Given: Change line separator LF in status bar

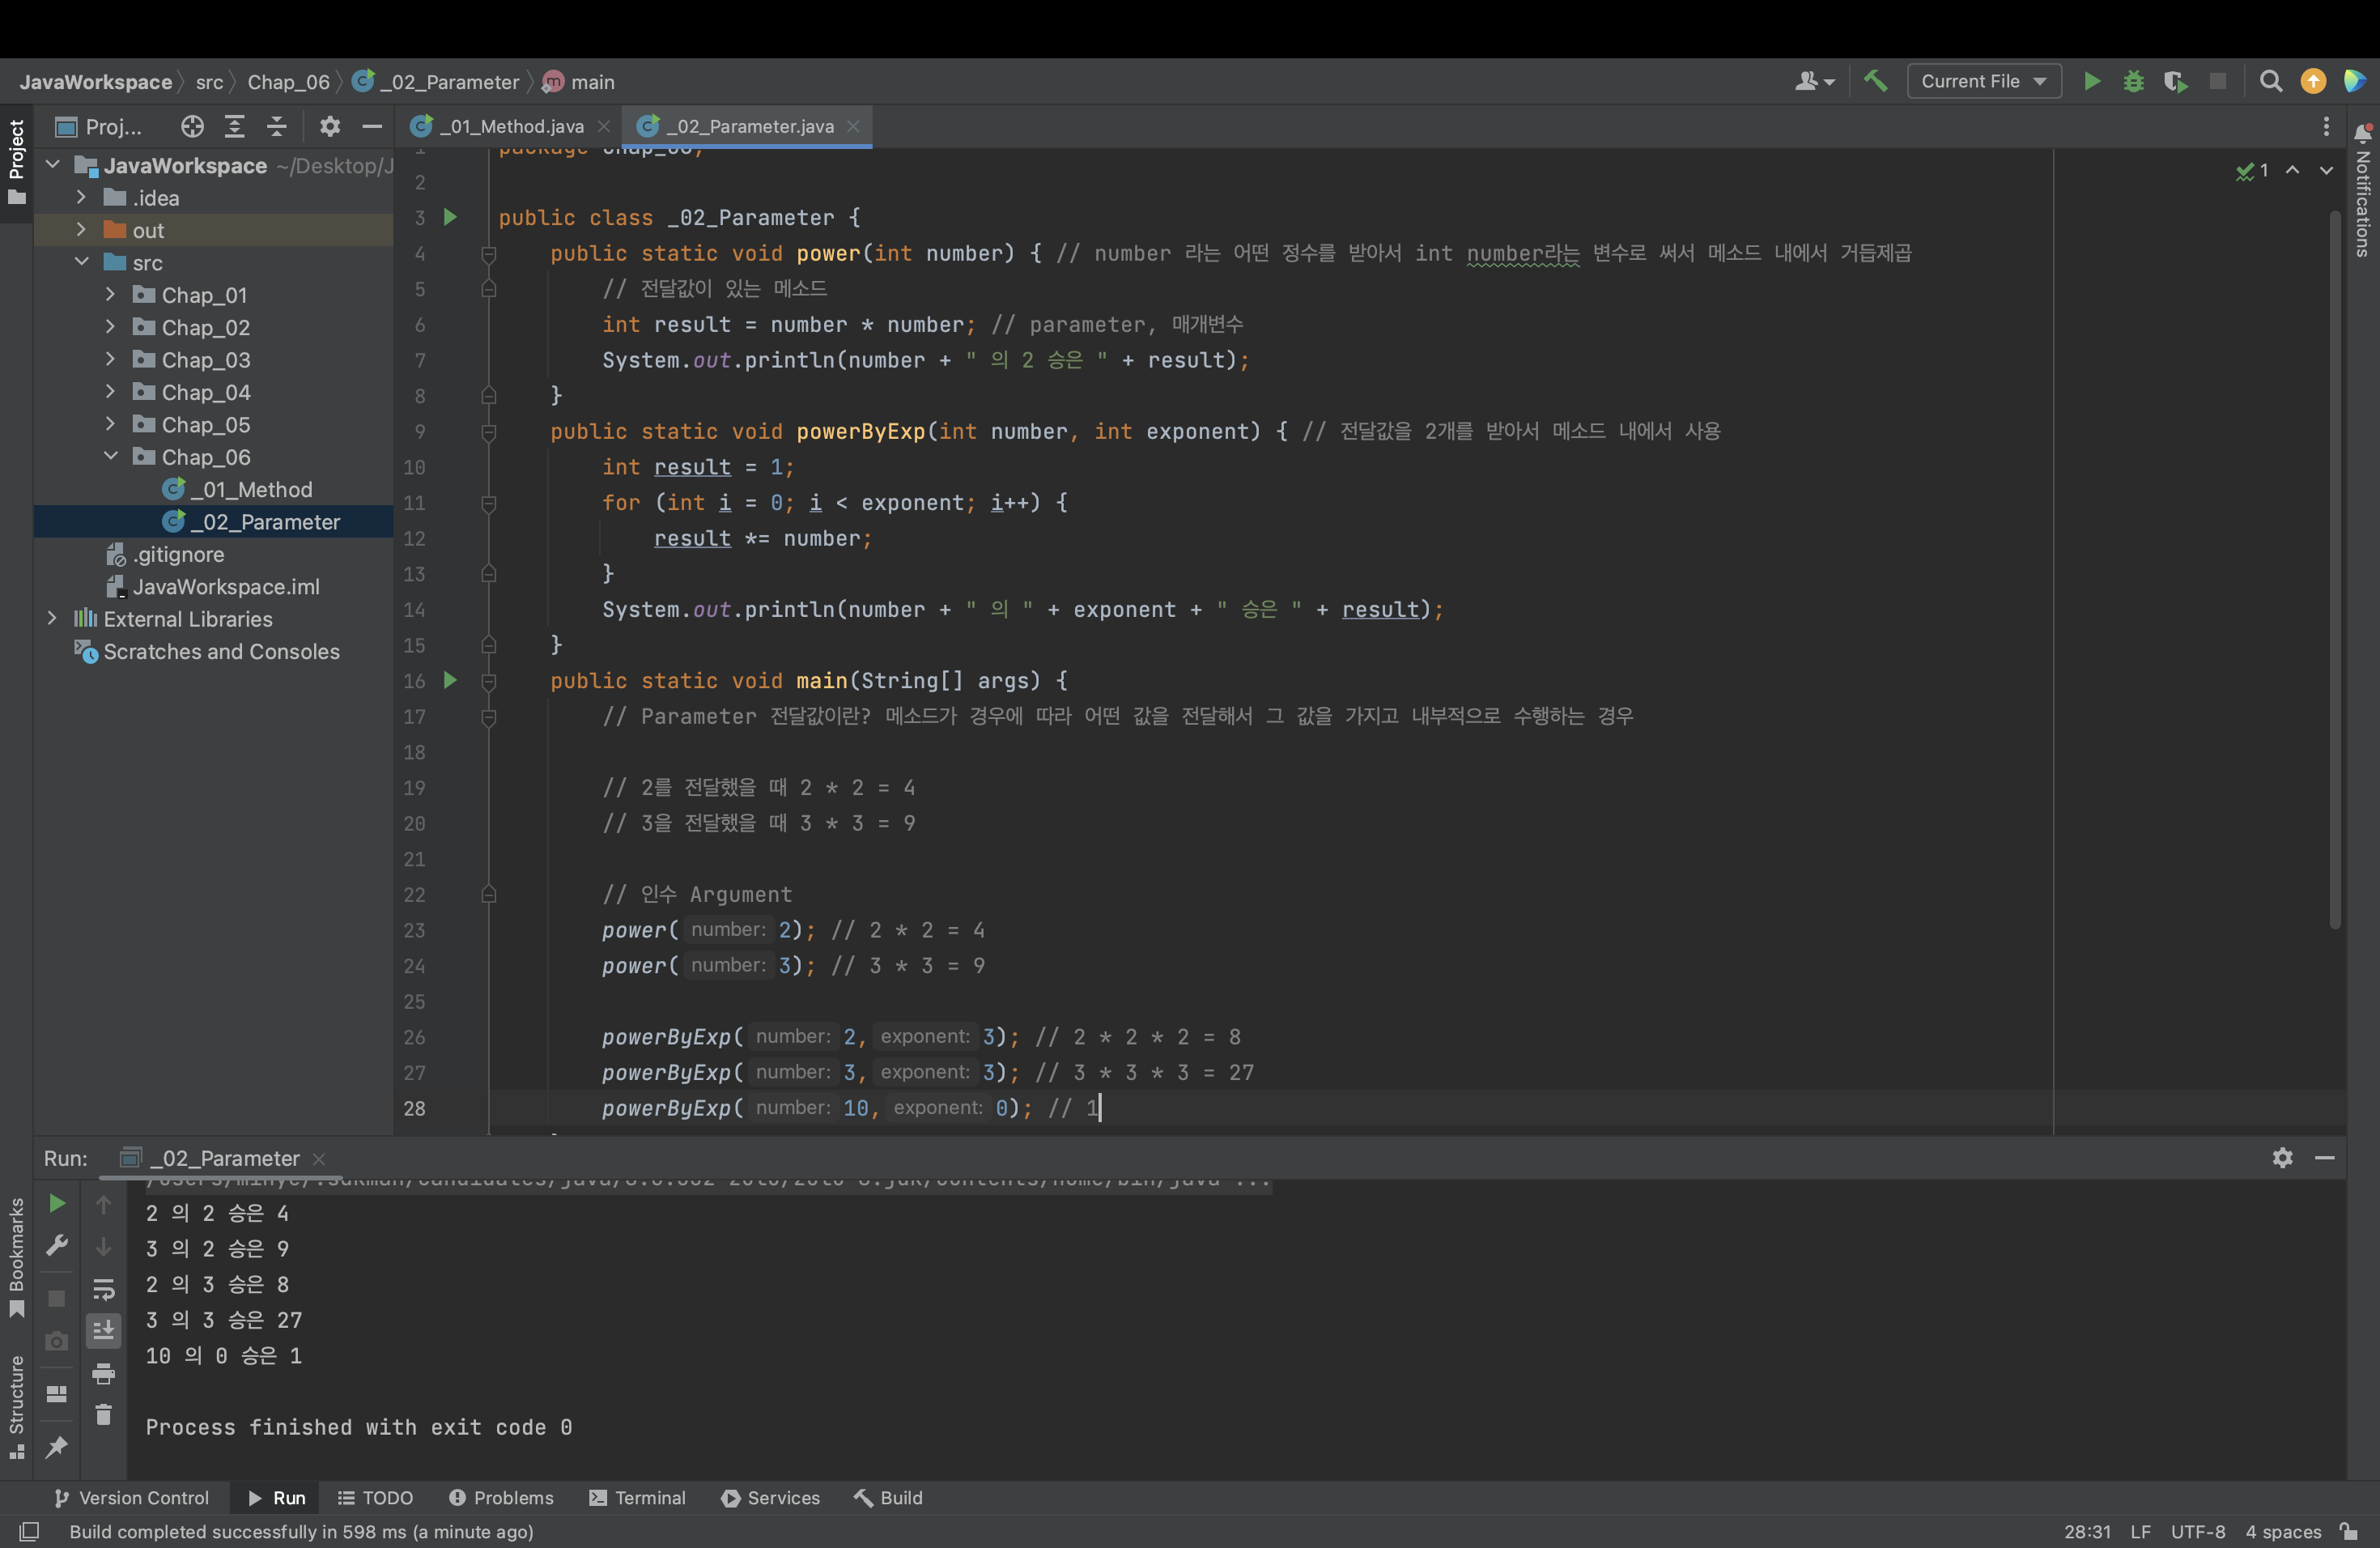Looking at the screenshot, I should click(x=2140, y=1531).
